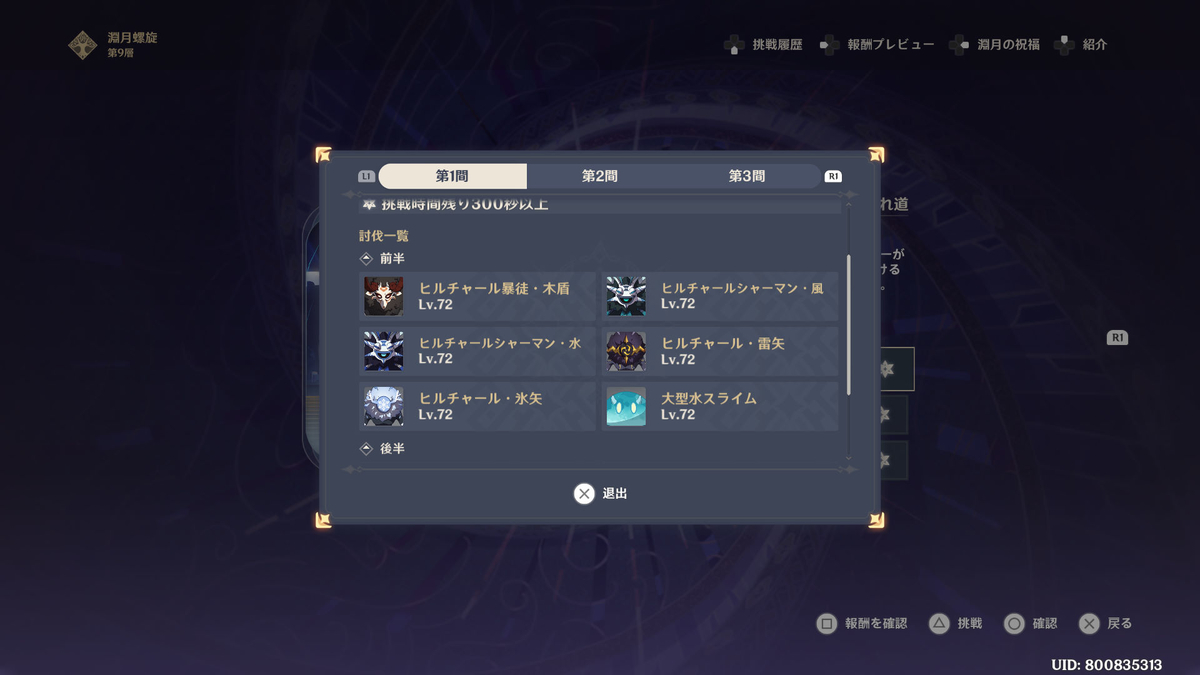The width and height of the screenshot is (1200, 675).
Task: Collapse the 前半 section marker
Action: tap(366, 258)
